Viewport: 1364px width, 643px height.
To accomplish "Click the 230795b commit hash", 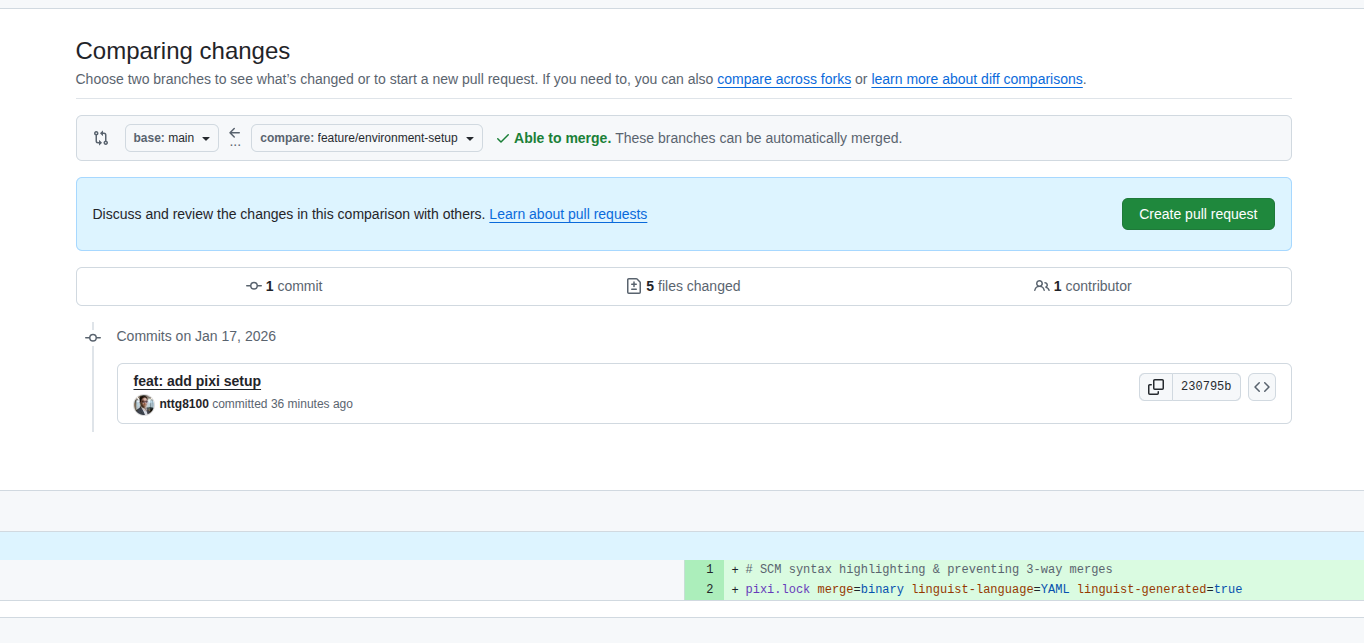I will click(1205, 386).
